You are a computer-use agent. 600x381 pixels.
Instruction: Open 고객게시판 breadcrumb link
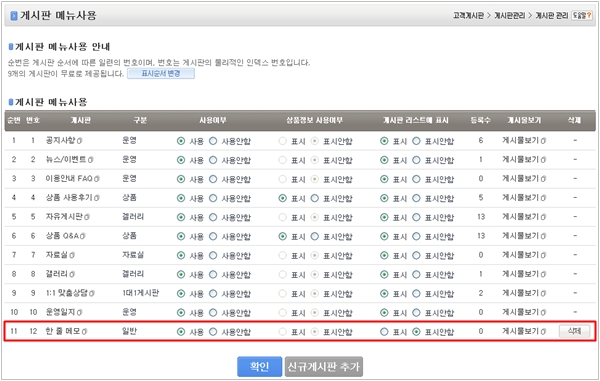coord(468,15)
